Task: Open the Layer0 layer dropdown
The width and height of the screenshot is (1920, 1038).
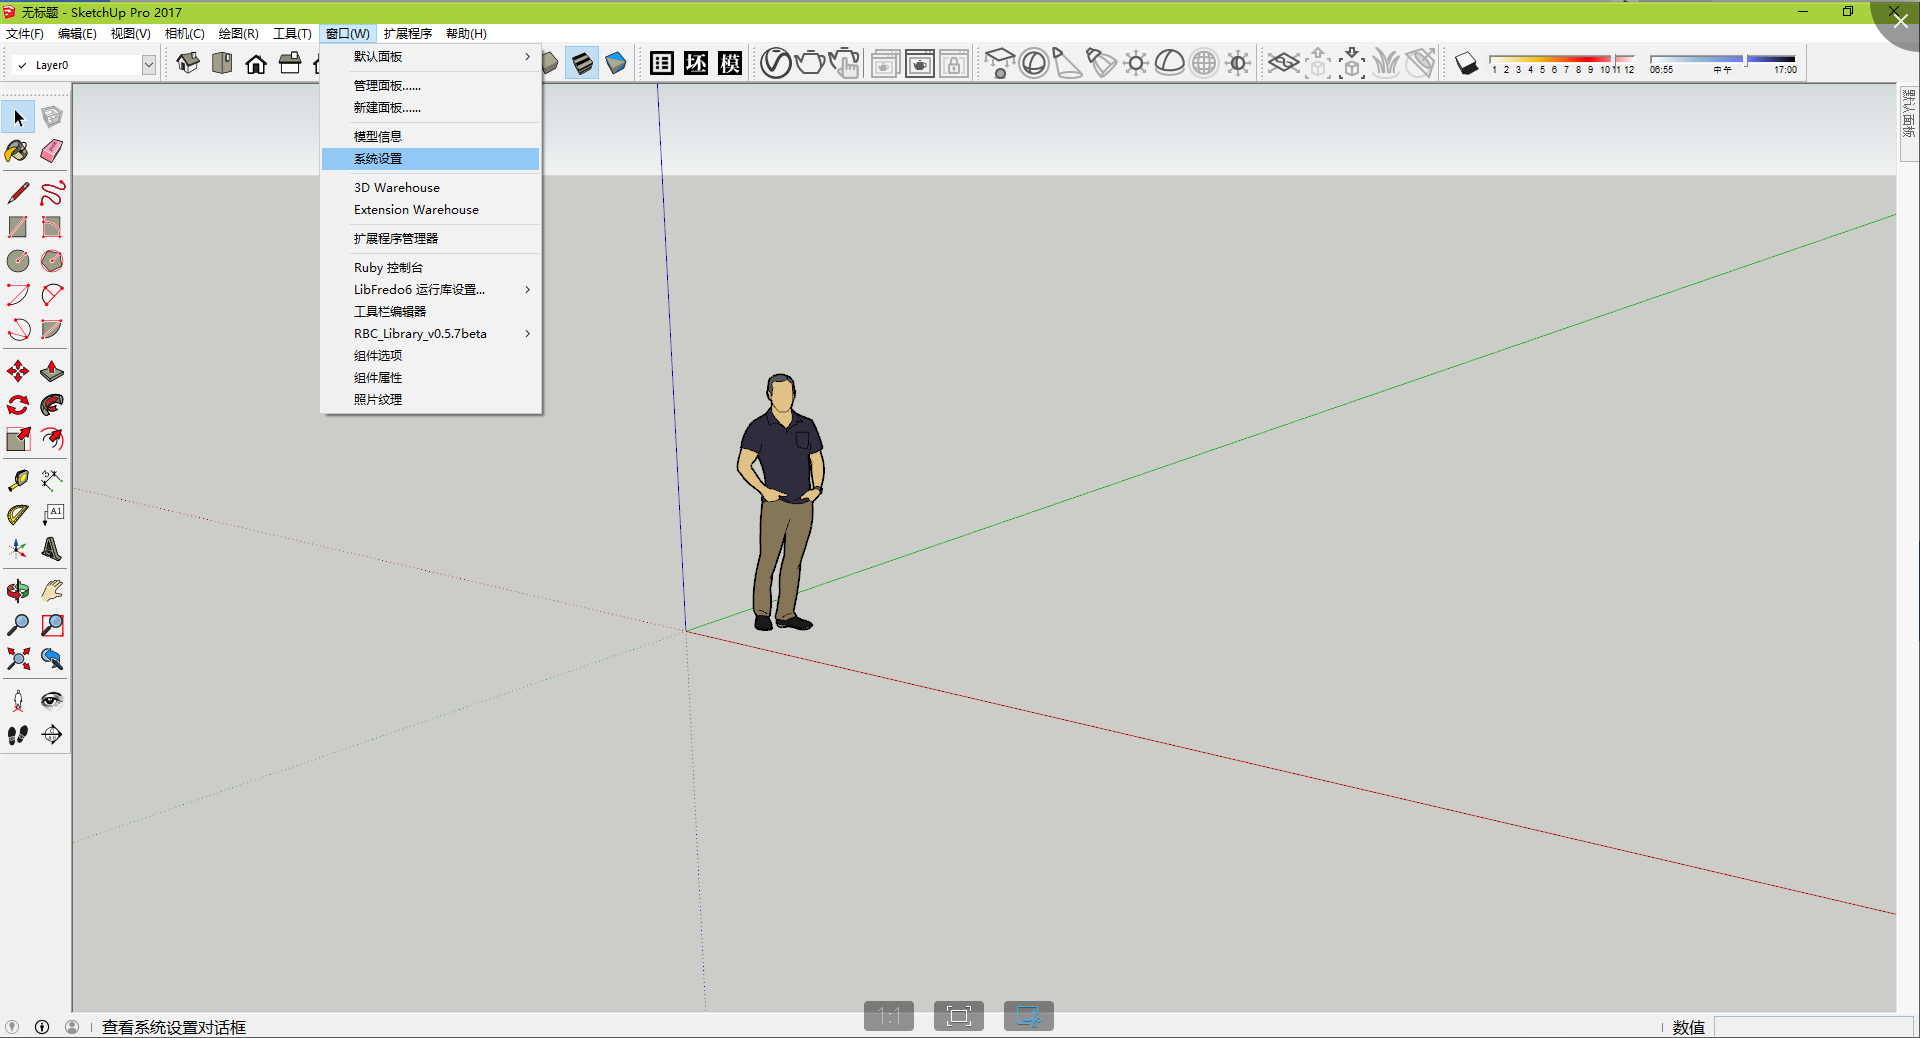Action: [148, 65]
